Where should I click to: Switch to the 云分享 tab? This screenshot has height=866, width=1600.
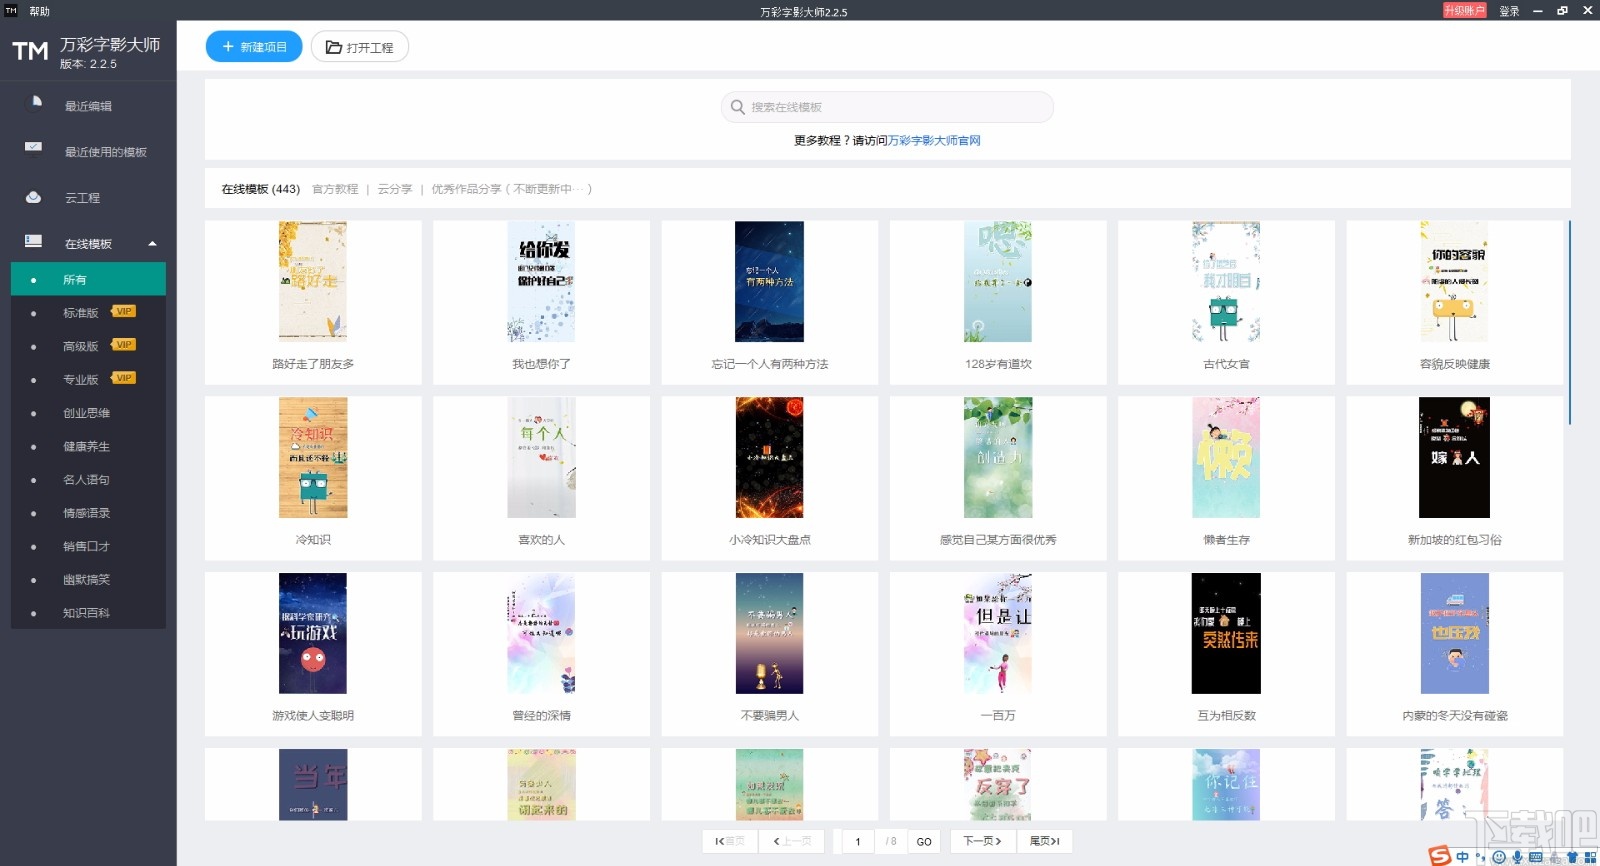pos(395,189)
